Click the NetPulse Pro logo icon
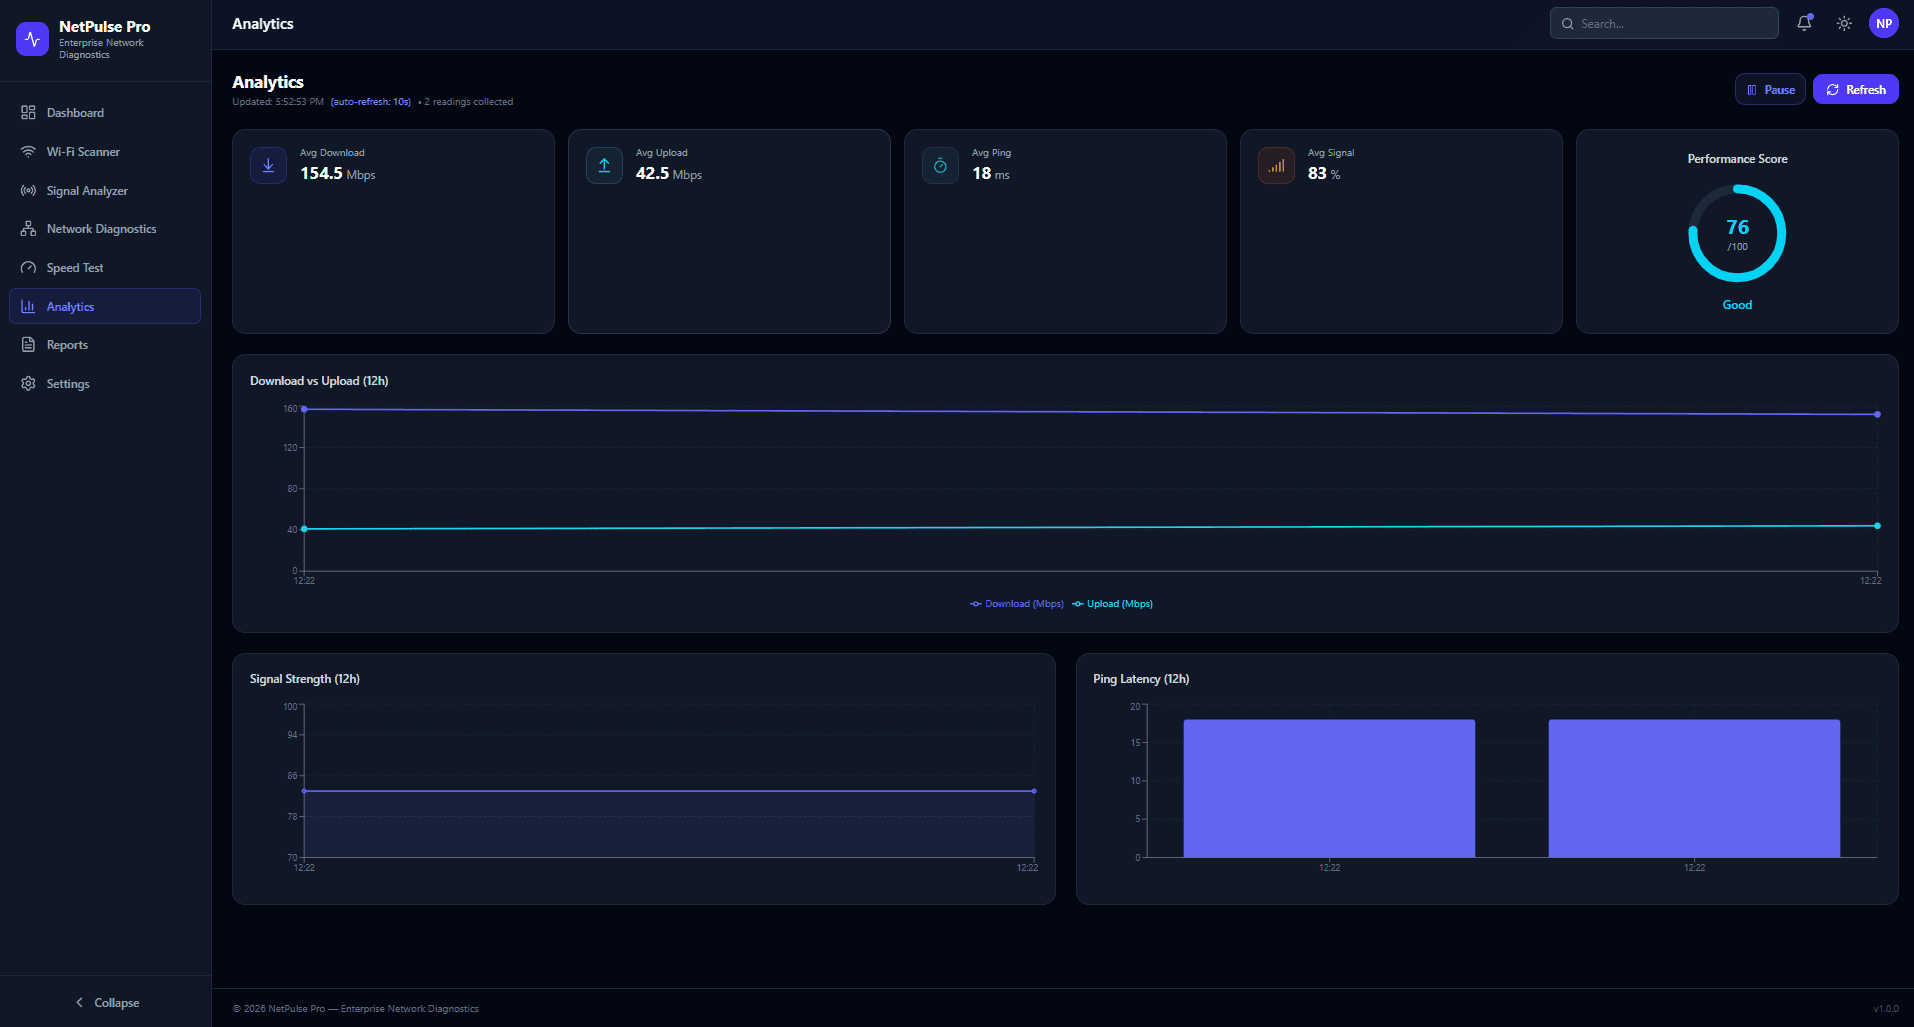The image size is (1914, 1027). (32, 39)
